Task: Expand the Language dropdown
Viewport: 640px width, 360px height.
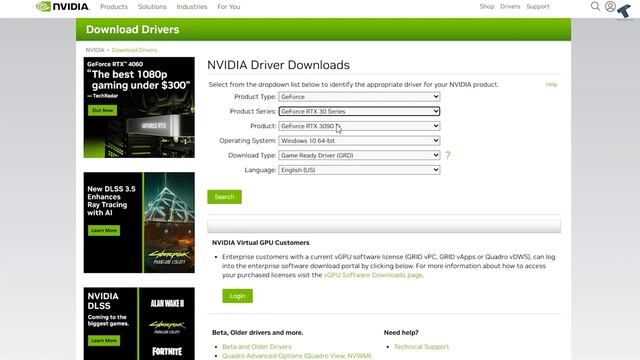Action: [359, 170]
